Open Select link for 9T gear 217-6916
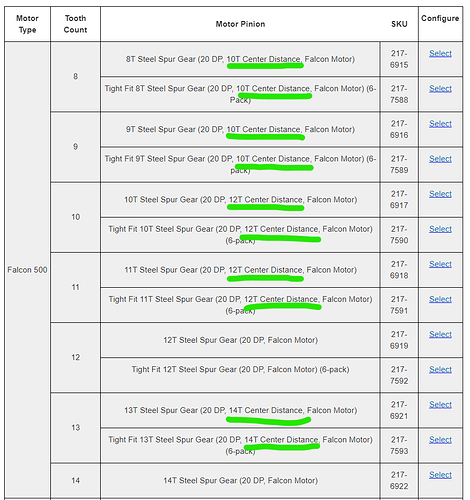This screenshot has height=500, width=470. click(x=440, y=124)
